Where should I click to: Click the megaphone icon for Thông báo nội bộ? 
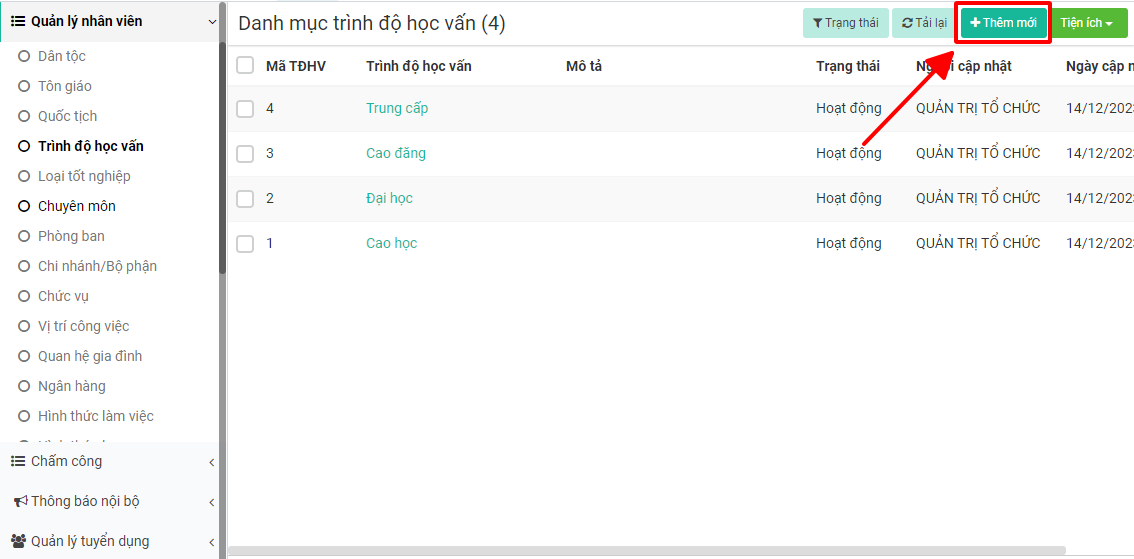[x=19, y=501]
